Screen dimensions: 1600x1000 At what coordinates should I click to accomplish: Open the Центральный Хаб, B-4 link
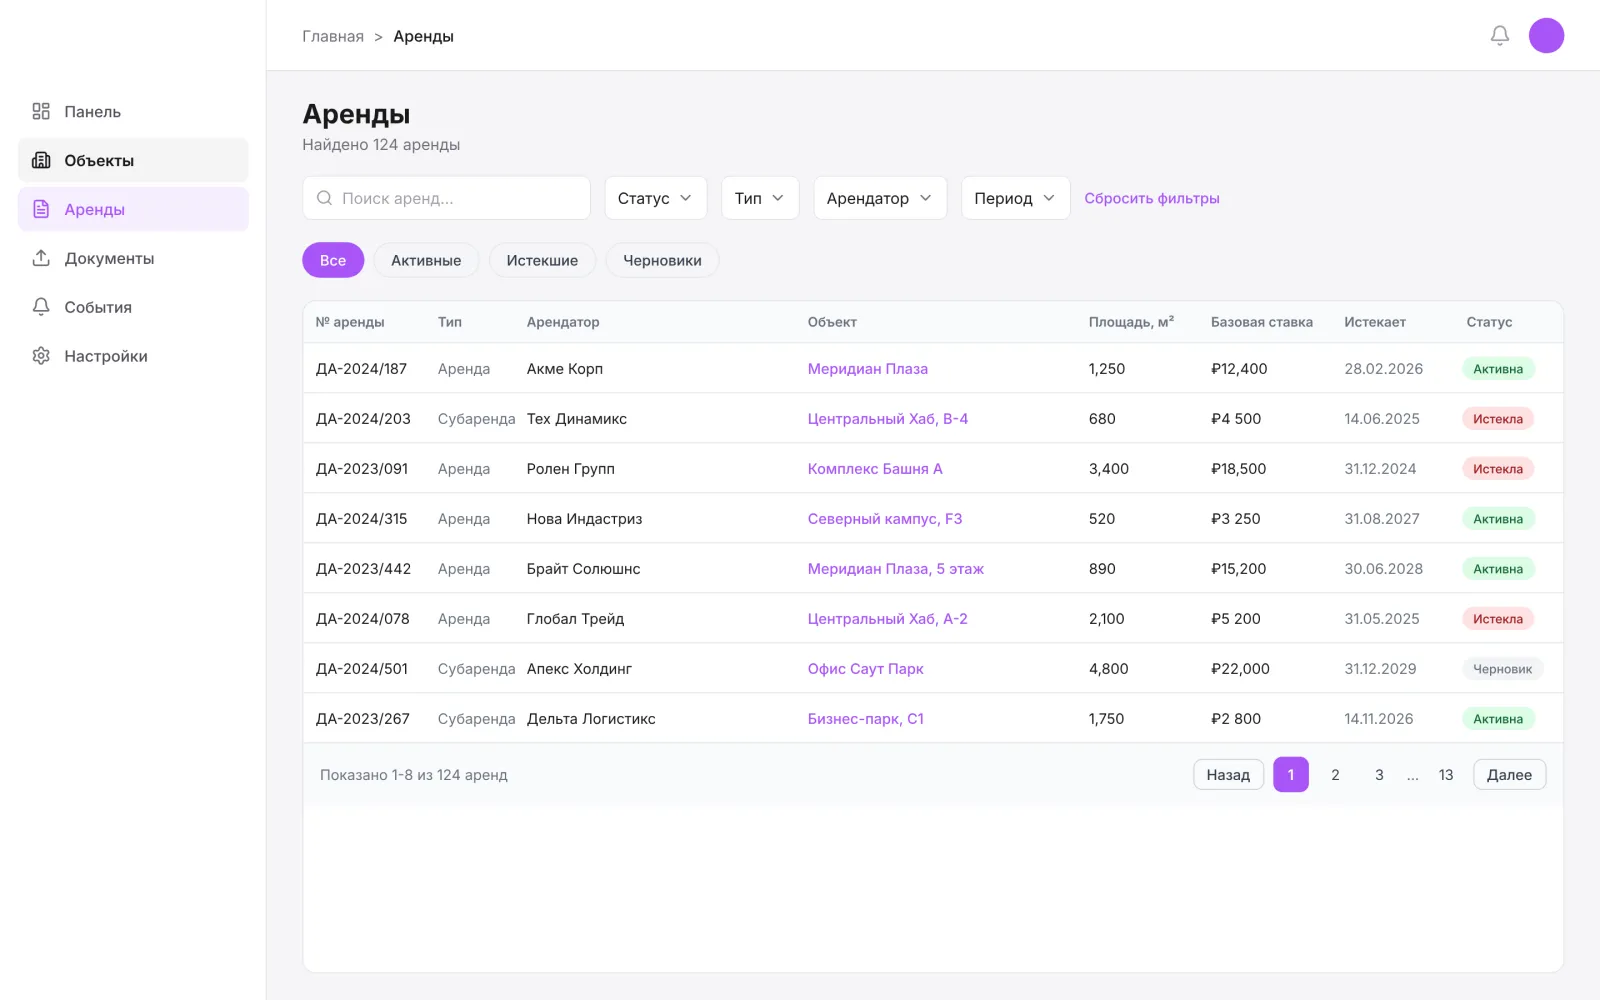coord(887,418)
